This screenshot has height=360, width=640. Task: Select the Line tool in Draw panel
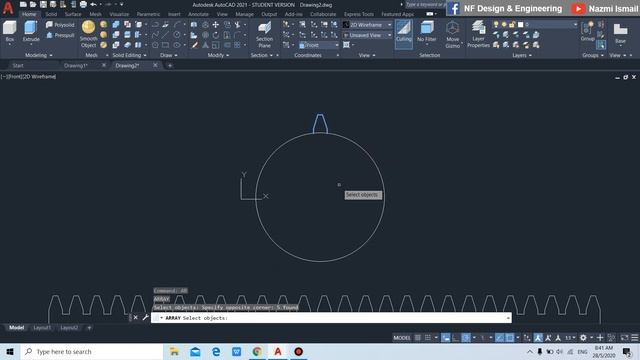[x=165, y=35]
